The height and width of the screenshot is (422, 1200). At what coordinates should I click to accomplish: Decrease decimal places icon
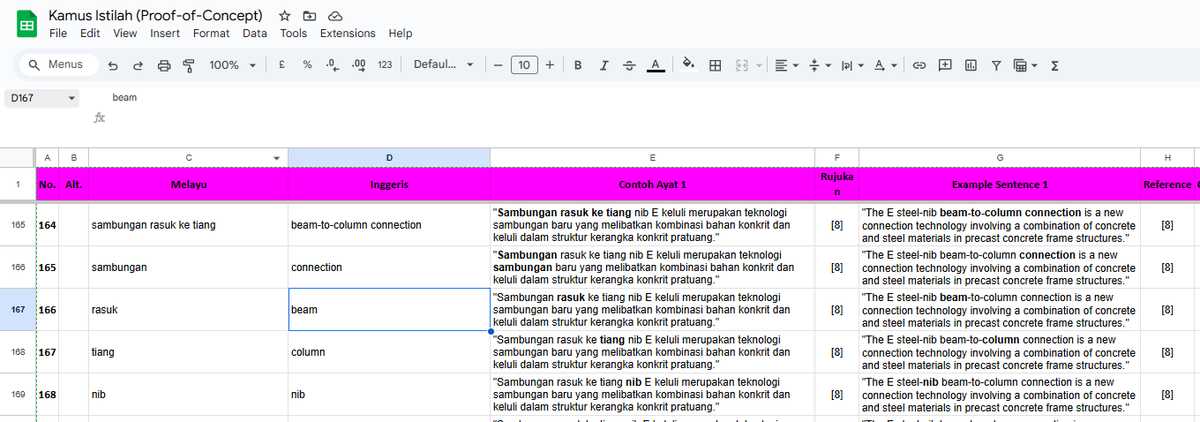(x=333, y=65)
